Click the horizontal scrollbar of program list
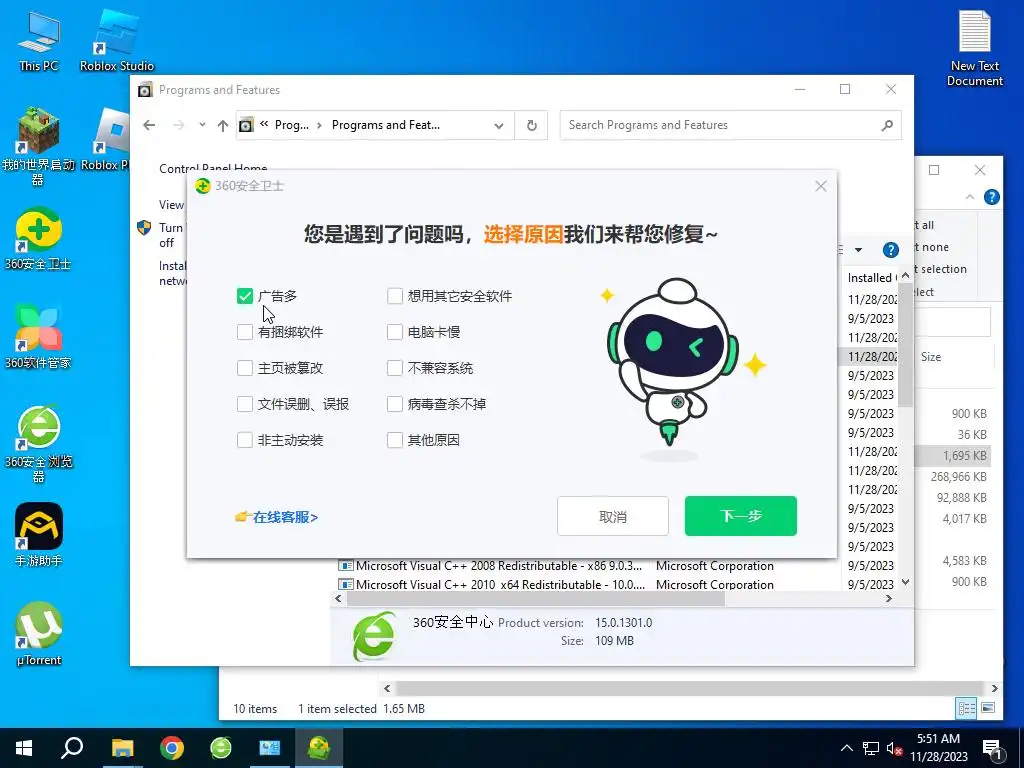This screenshot has width=1024, height=768. click(535, 599)
